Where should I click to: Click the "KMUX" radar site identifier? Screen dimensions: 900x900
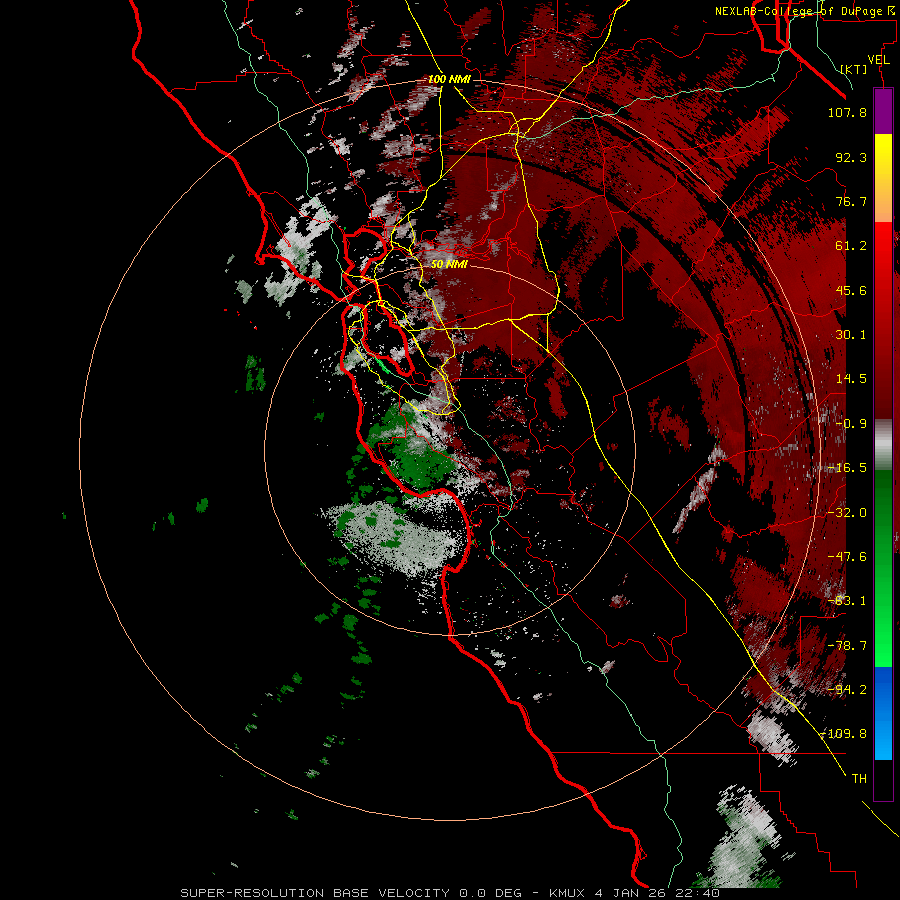(567, 893)
